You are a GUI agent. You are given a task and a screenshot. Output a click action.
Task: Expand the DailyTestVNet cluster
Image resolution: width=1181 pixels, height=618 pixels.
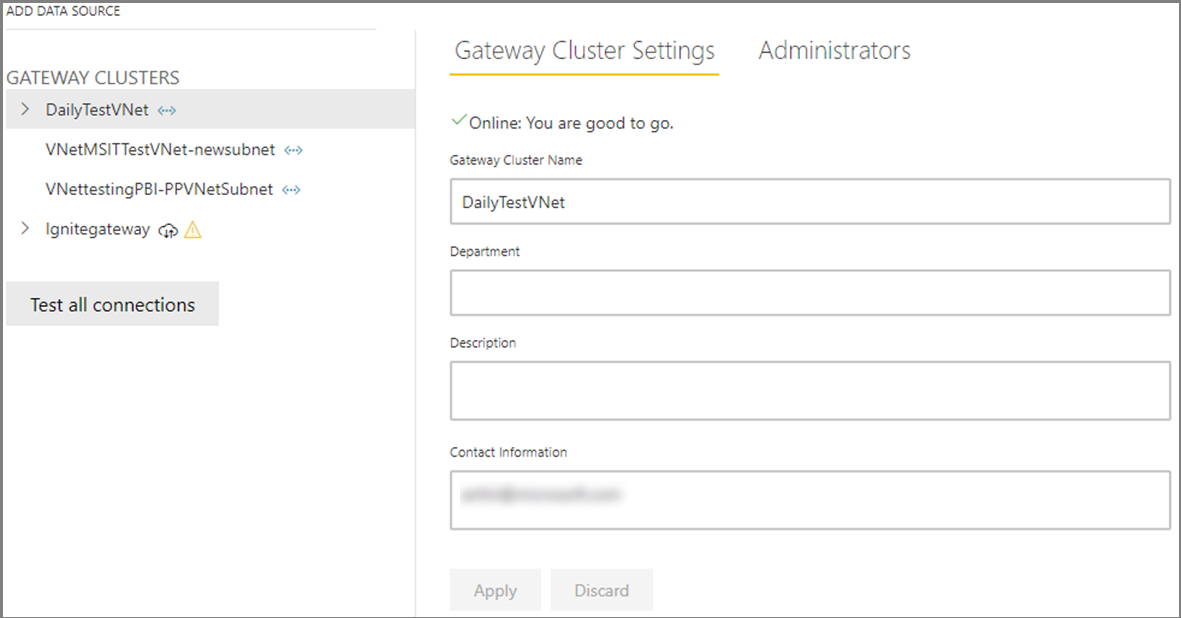point(25,110)
